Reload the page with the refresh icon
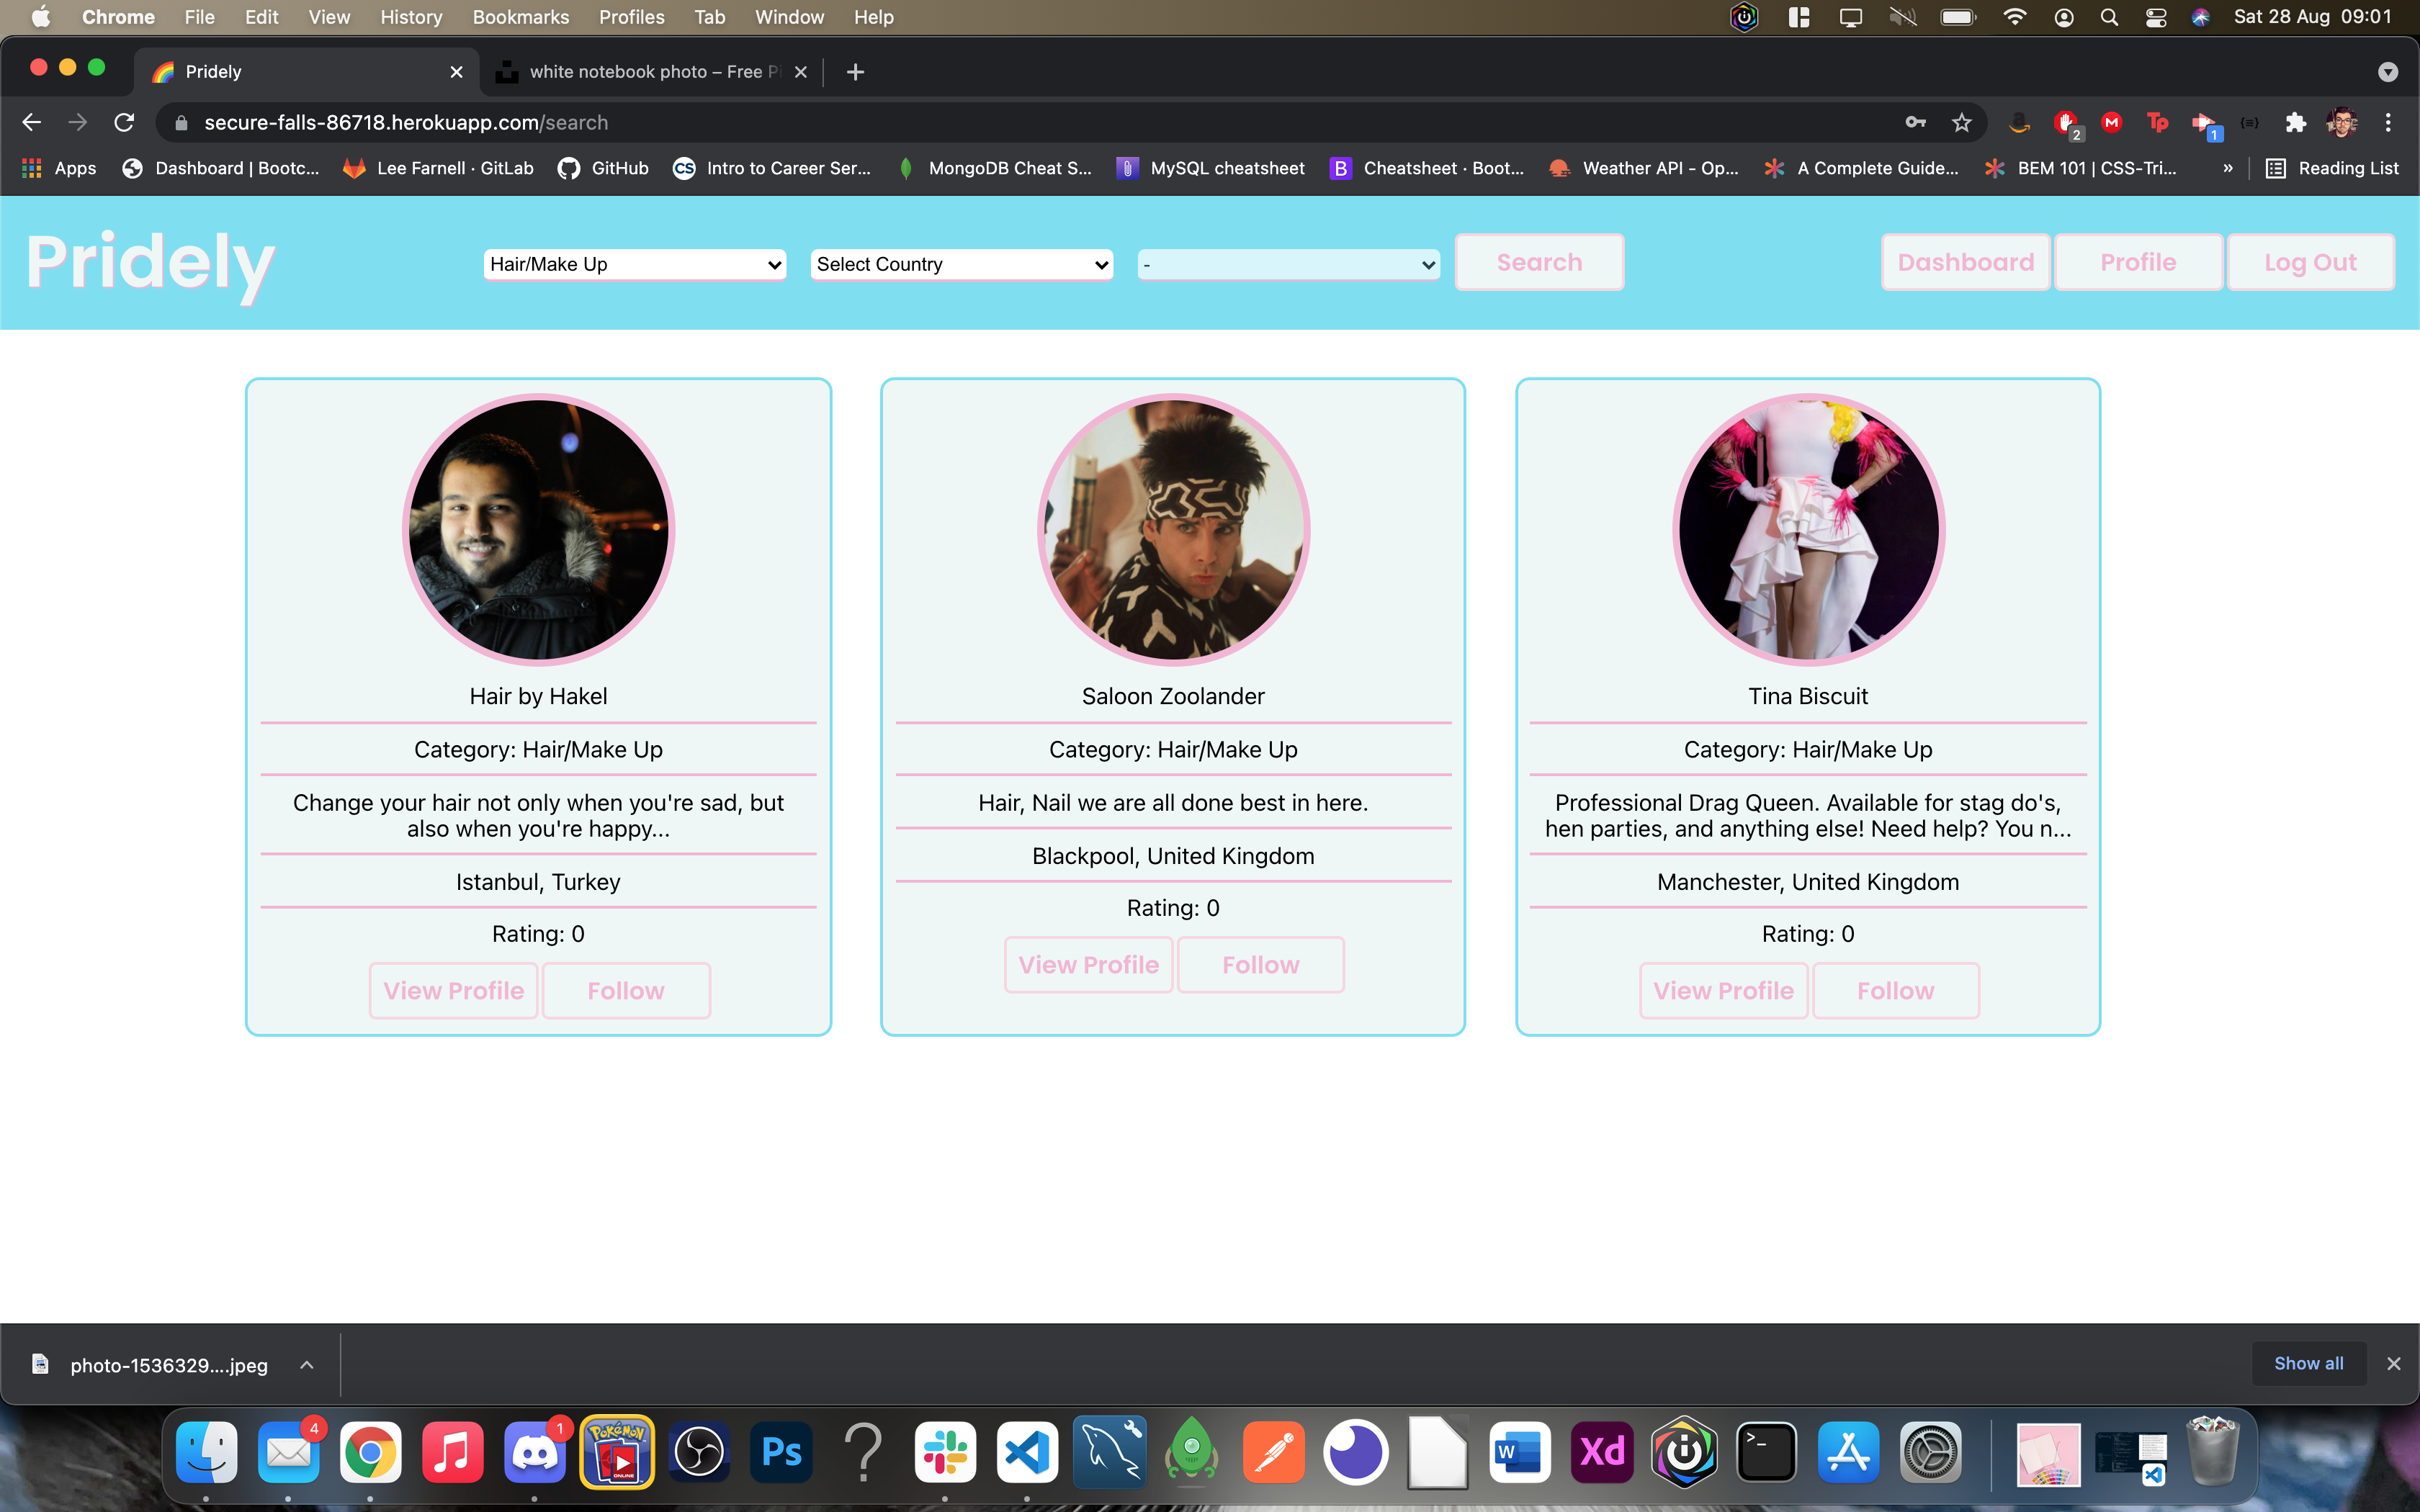2420x1512 pixels. (x=124, y=122)
